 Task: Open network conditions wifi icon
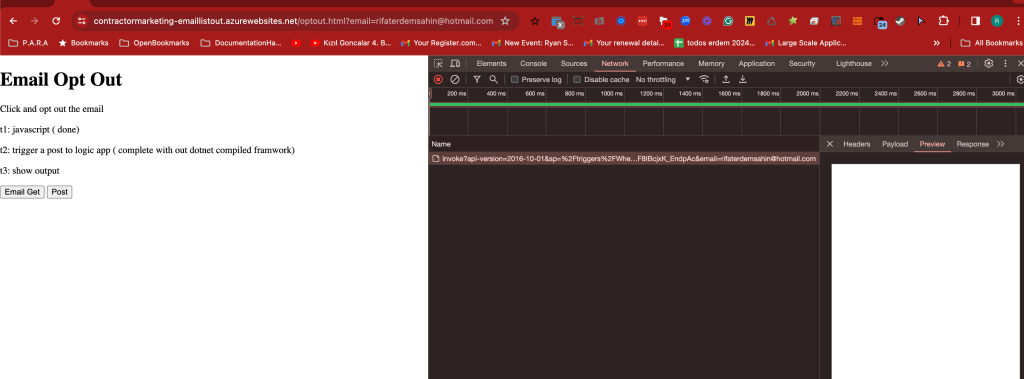tap(704, 80)
